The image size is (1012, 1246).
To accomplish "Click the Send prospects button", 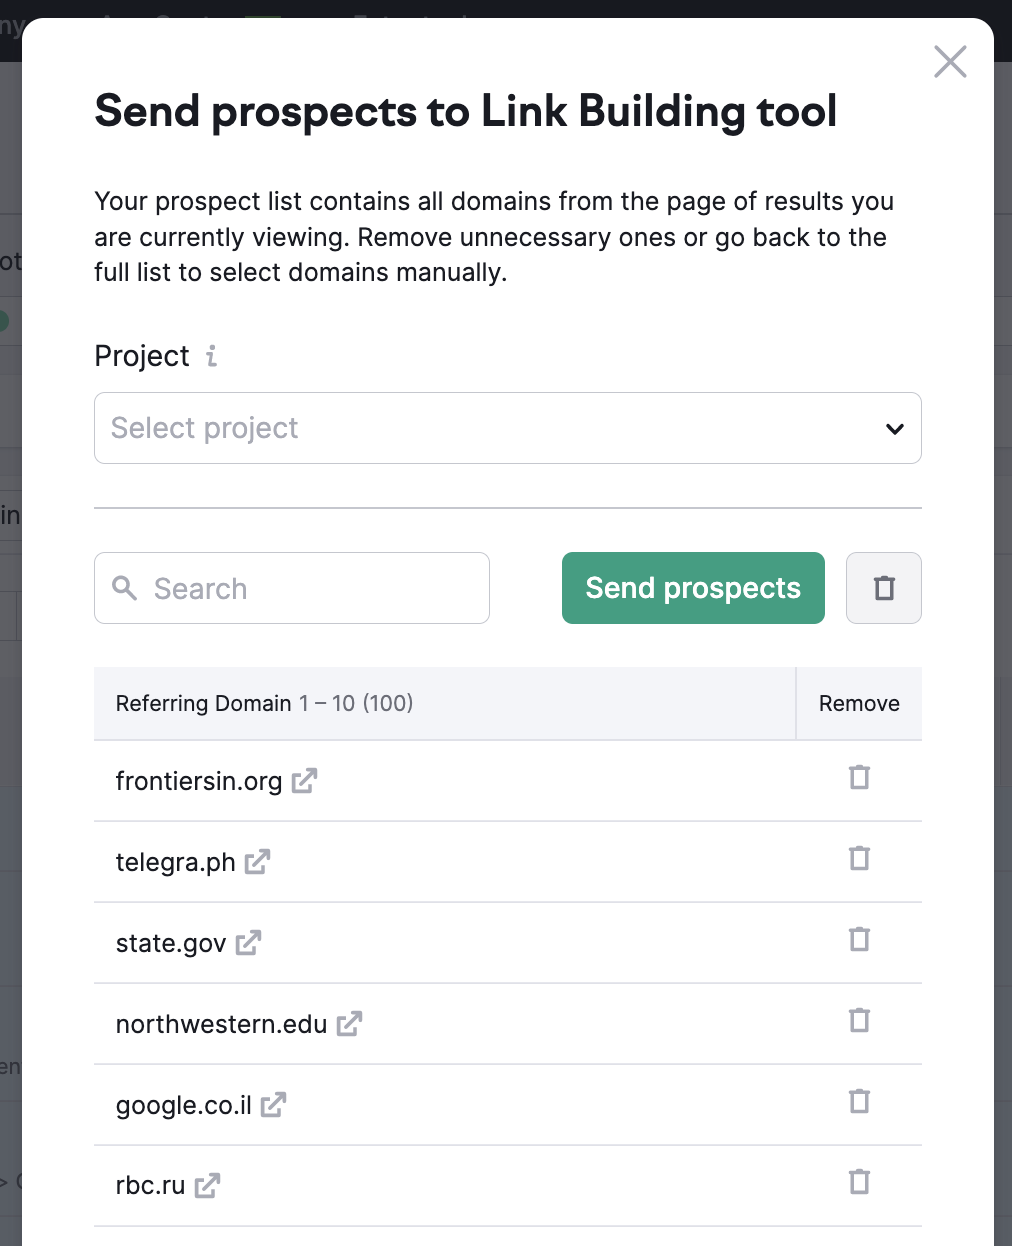I will click(693, 588).
